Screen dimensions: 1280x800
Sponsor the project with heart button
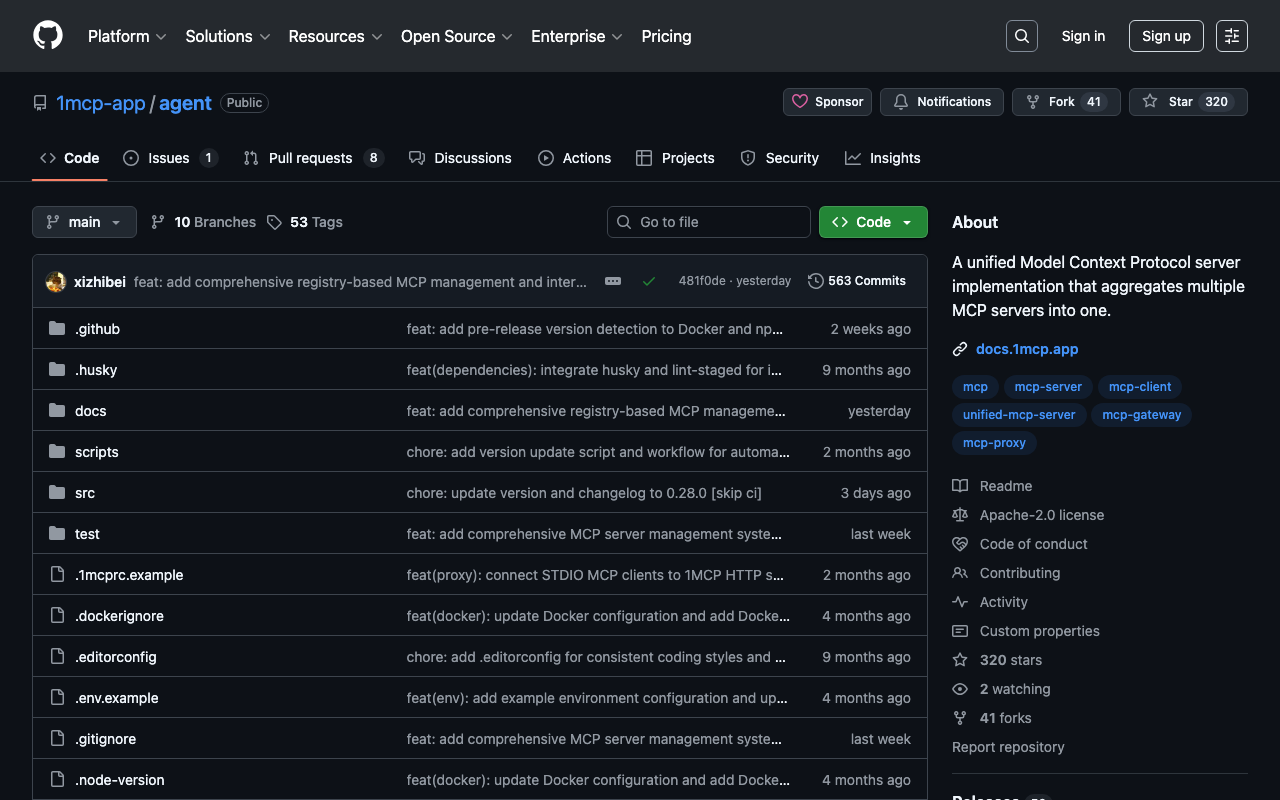pyautogui.click(x=827, y=102)
